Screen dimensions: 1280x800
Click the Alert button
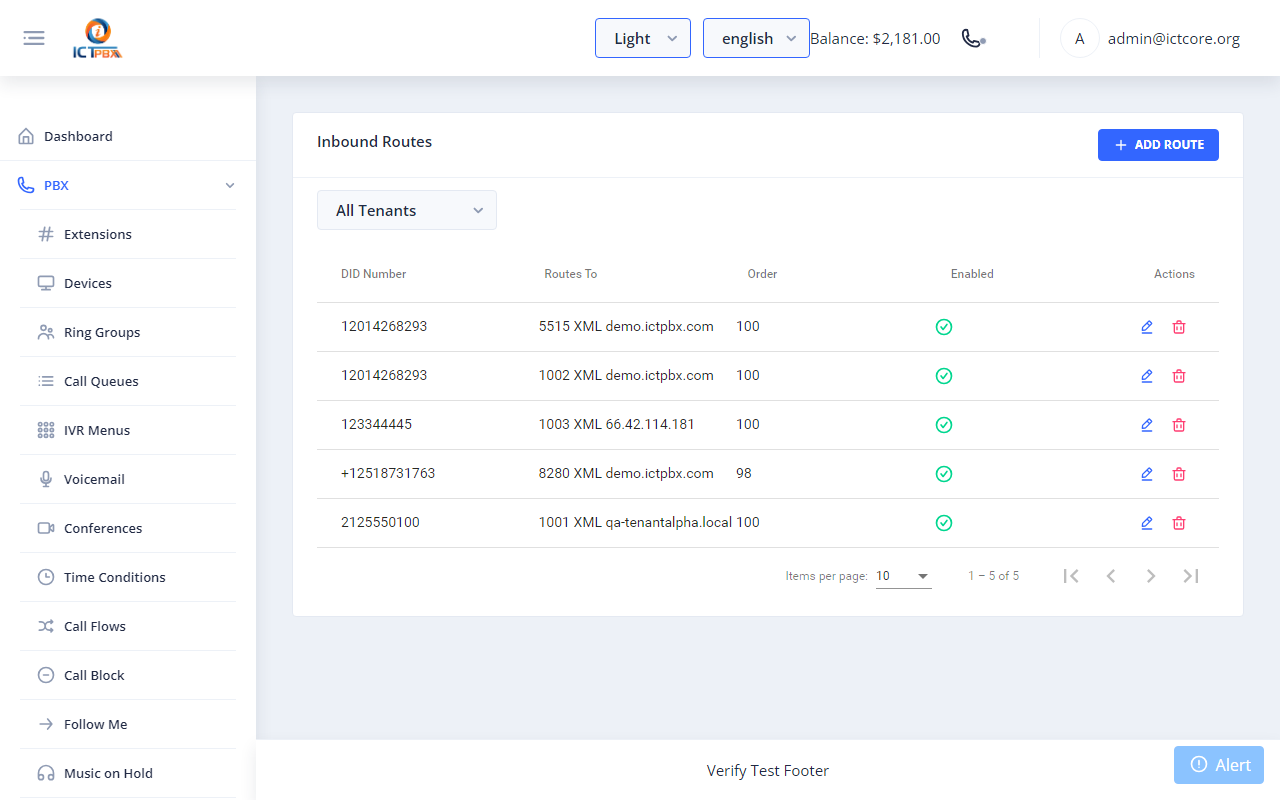(1219, 765)
